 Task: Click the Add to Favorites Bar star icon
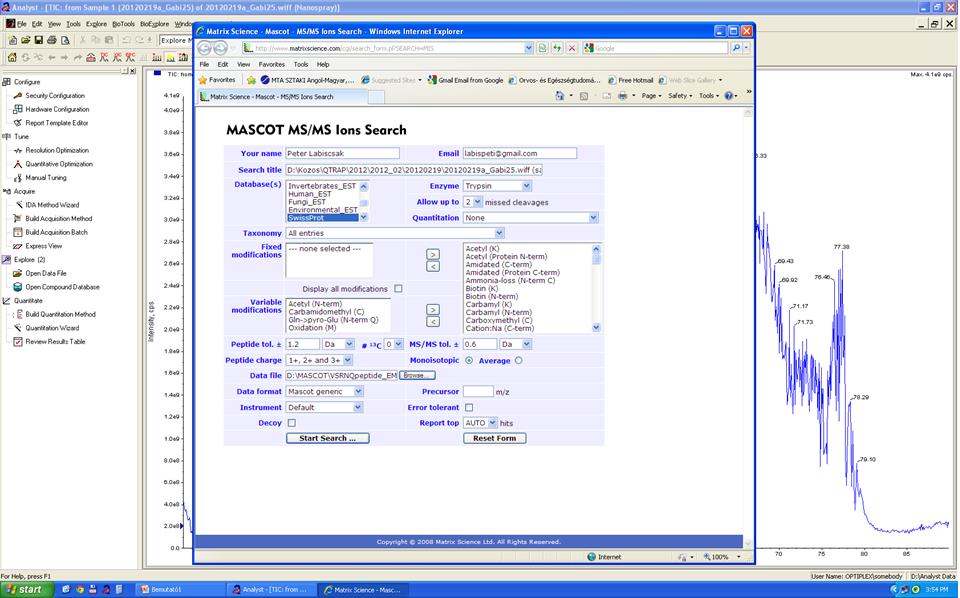[x=251, y=80]
